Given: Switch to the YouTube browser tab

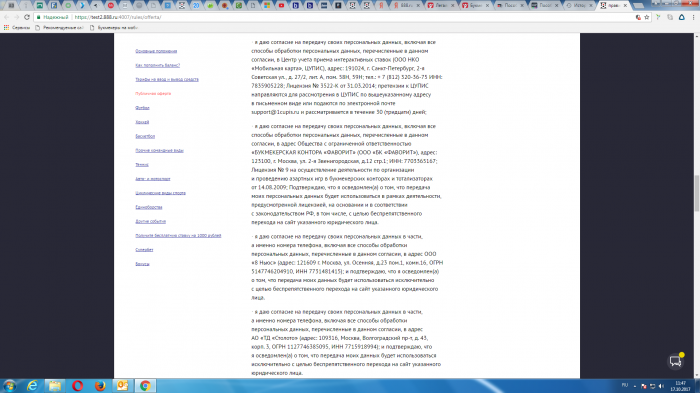Looking at the screenshot, I should tap(281, 5).
